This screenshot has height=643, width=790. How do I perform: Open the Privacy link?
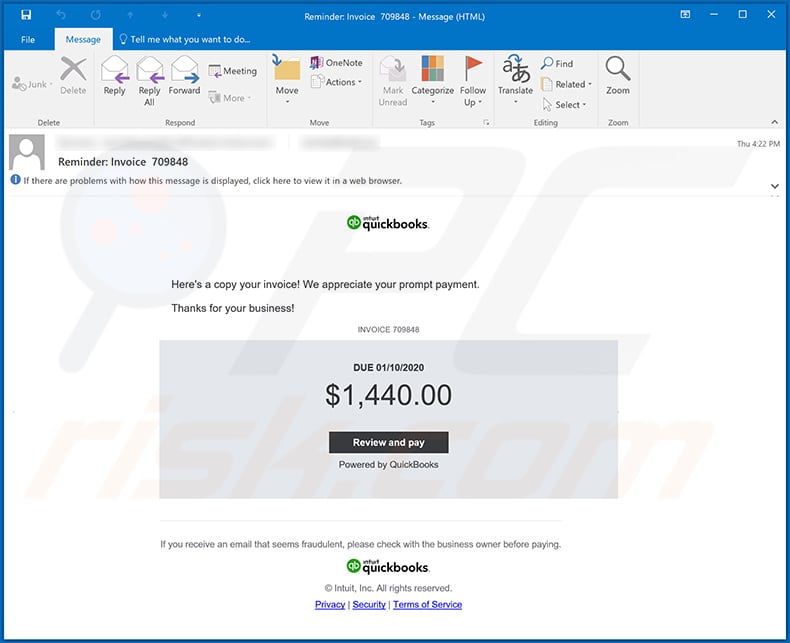click(330, 604)
